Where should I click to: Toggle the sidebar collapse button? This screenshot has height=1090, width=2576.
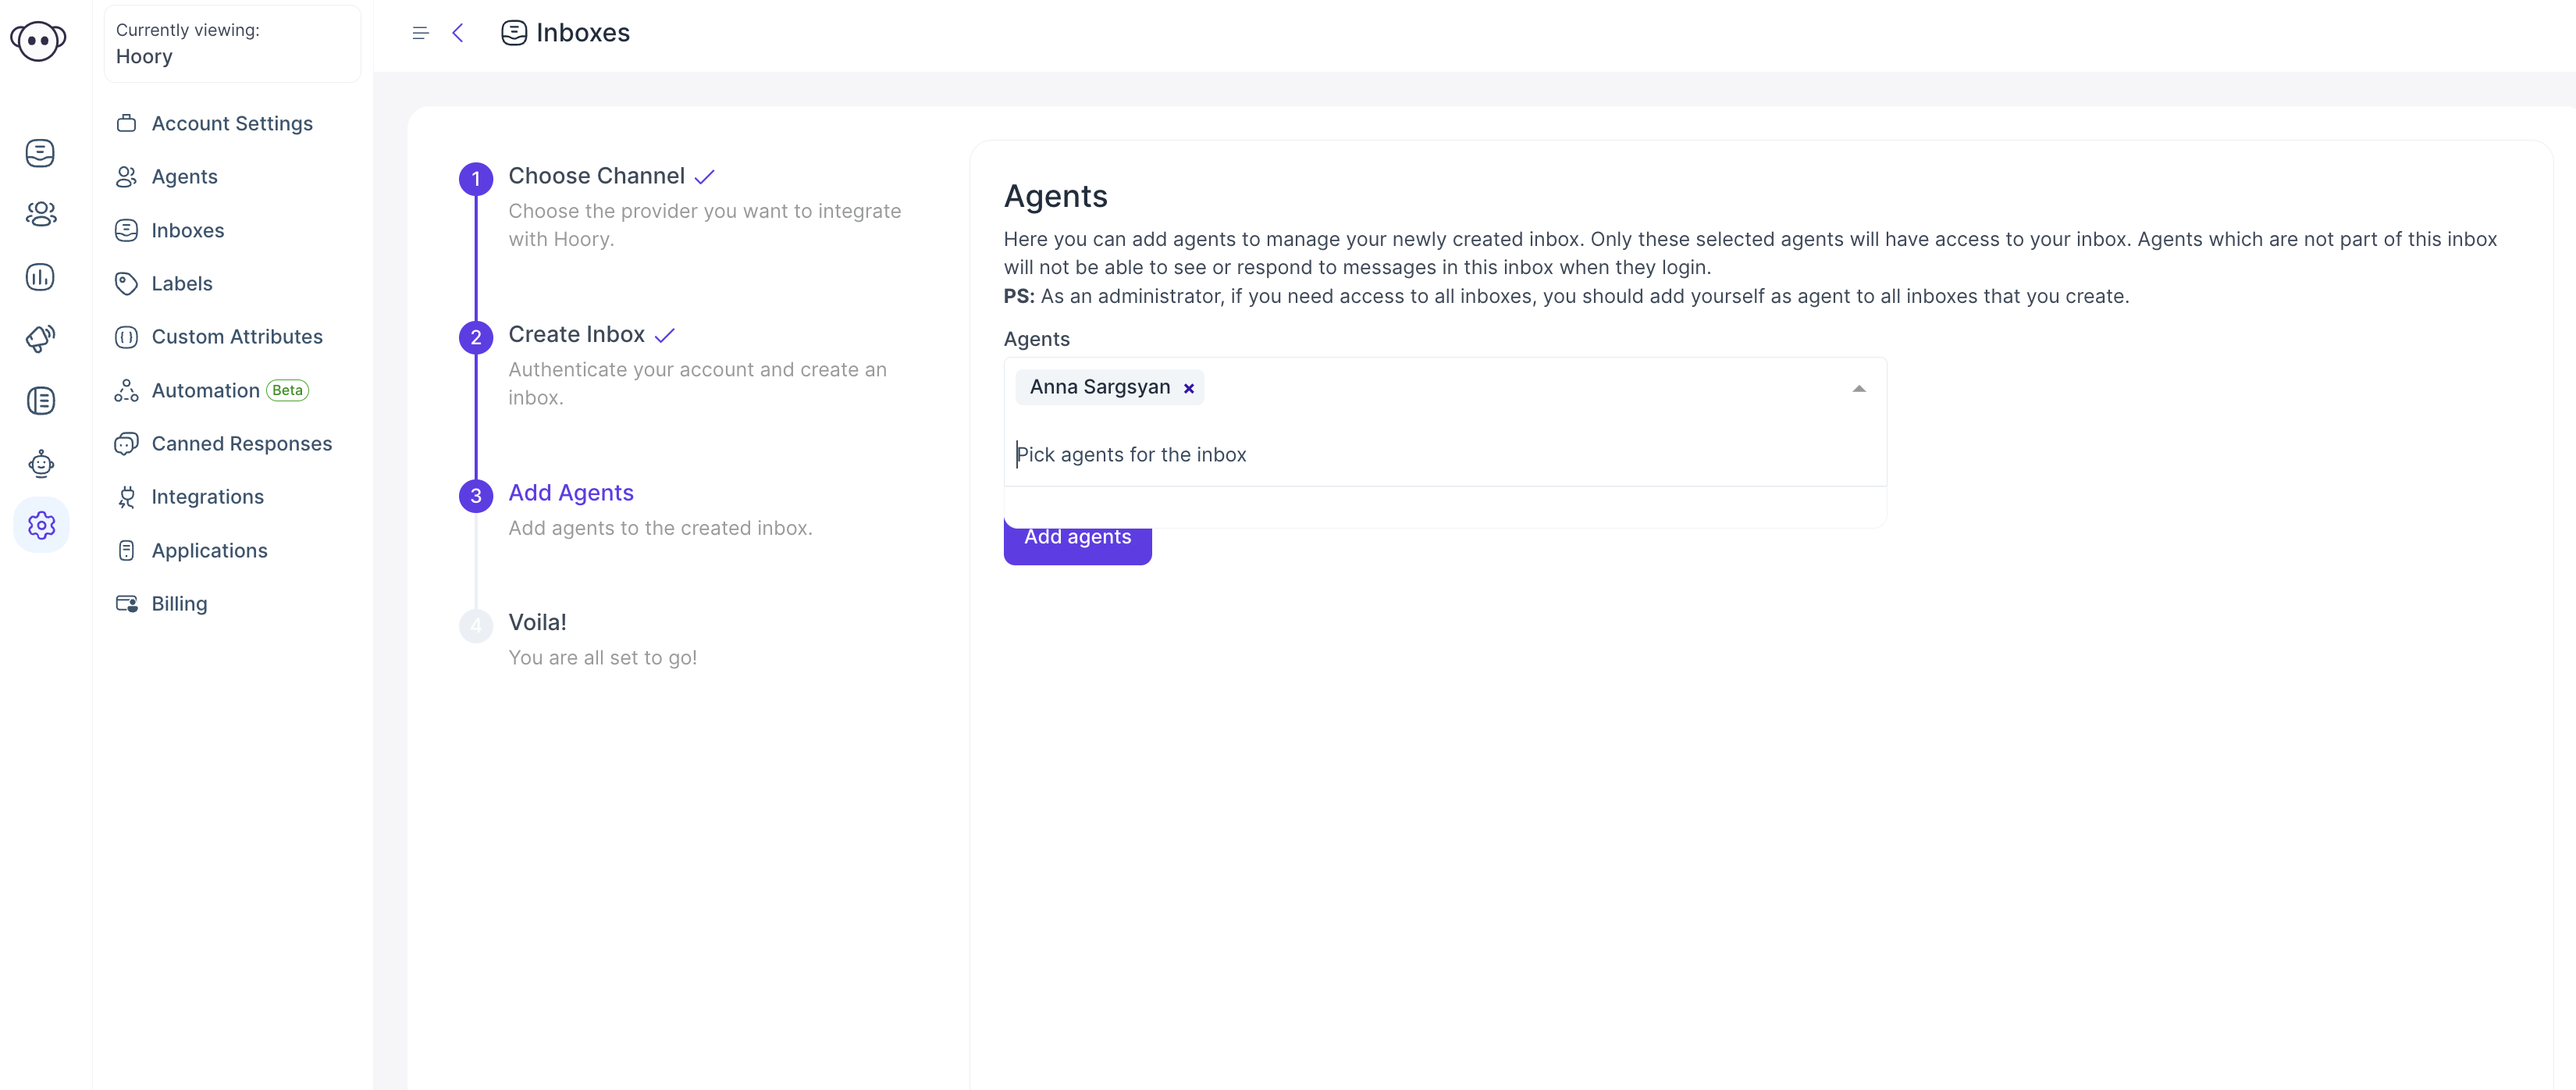421,33
